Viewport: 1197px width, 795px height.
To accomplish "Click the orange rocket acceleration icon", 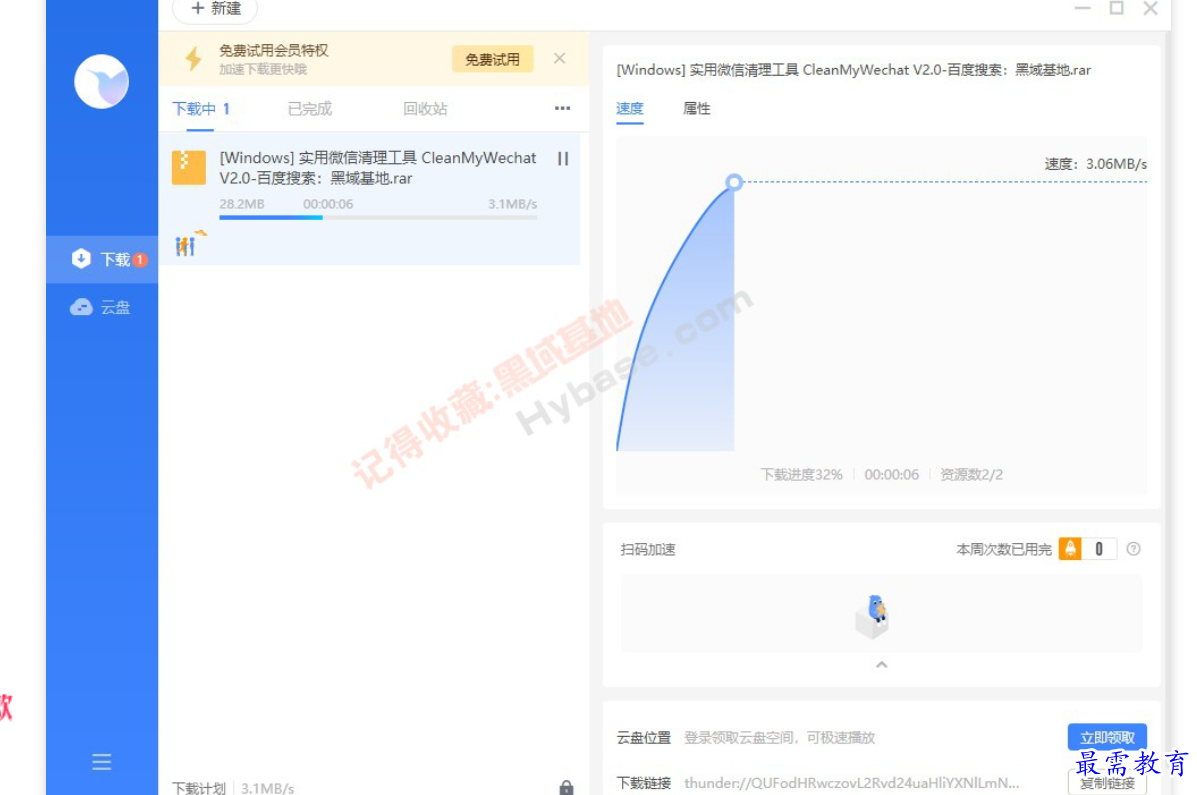I will [1070, 548].
